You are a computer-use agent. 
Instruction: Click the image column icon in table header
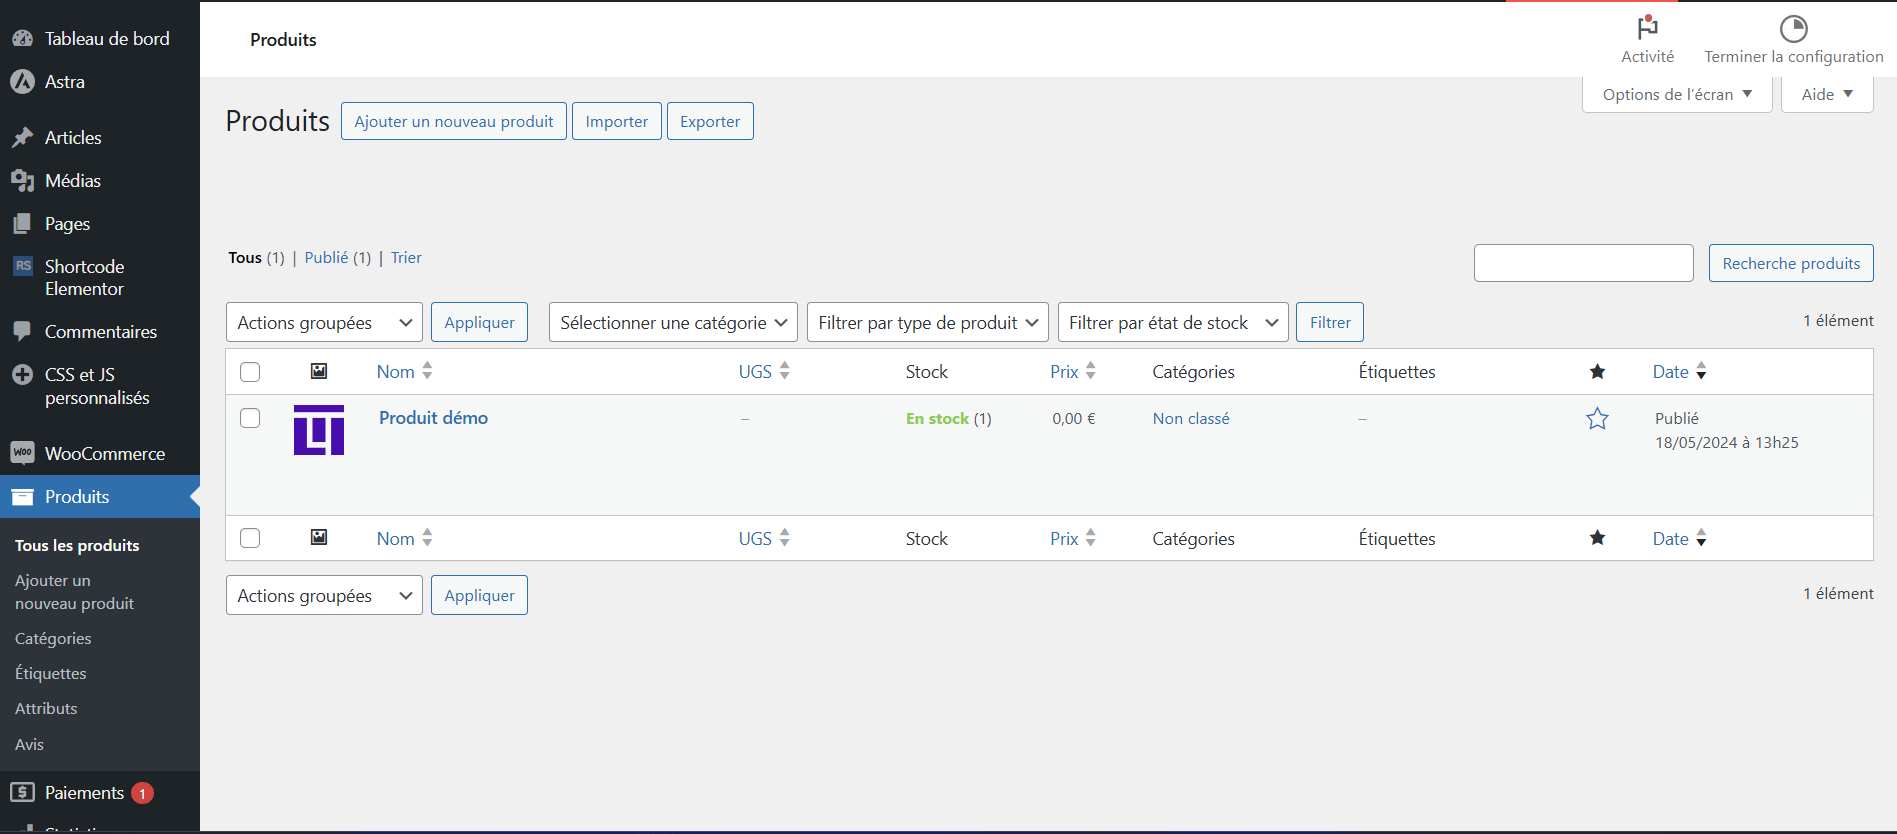[319, 371]
